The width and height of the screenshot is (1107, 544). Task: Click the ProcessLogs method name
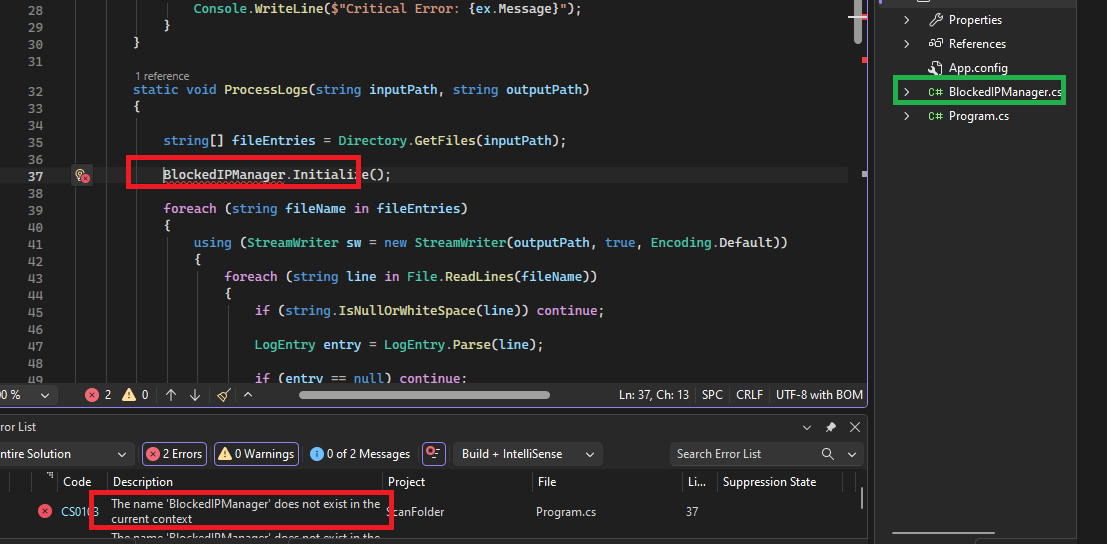click(x=265, y=90)
